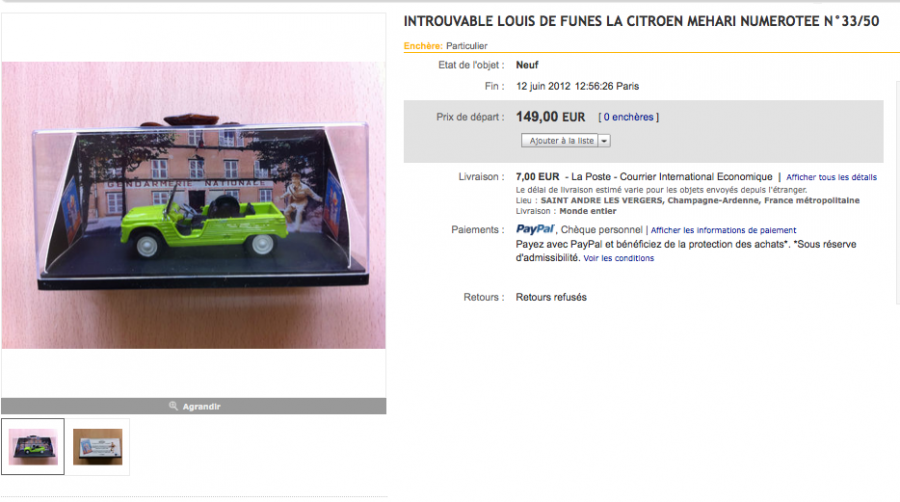
Task: Click the Agrandir bar to enlarge photo
Action: 193,406
